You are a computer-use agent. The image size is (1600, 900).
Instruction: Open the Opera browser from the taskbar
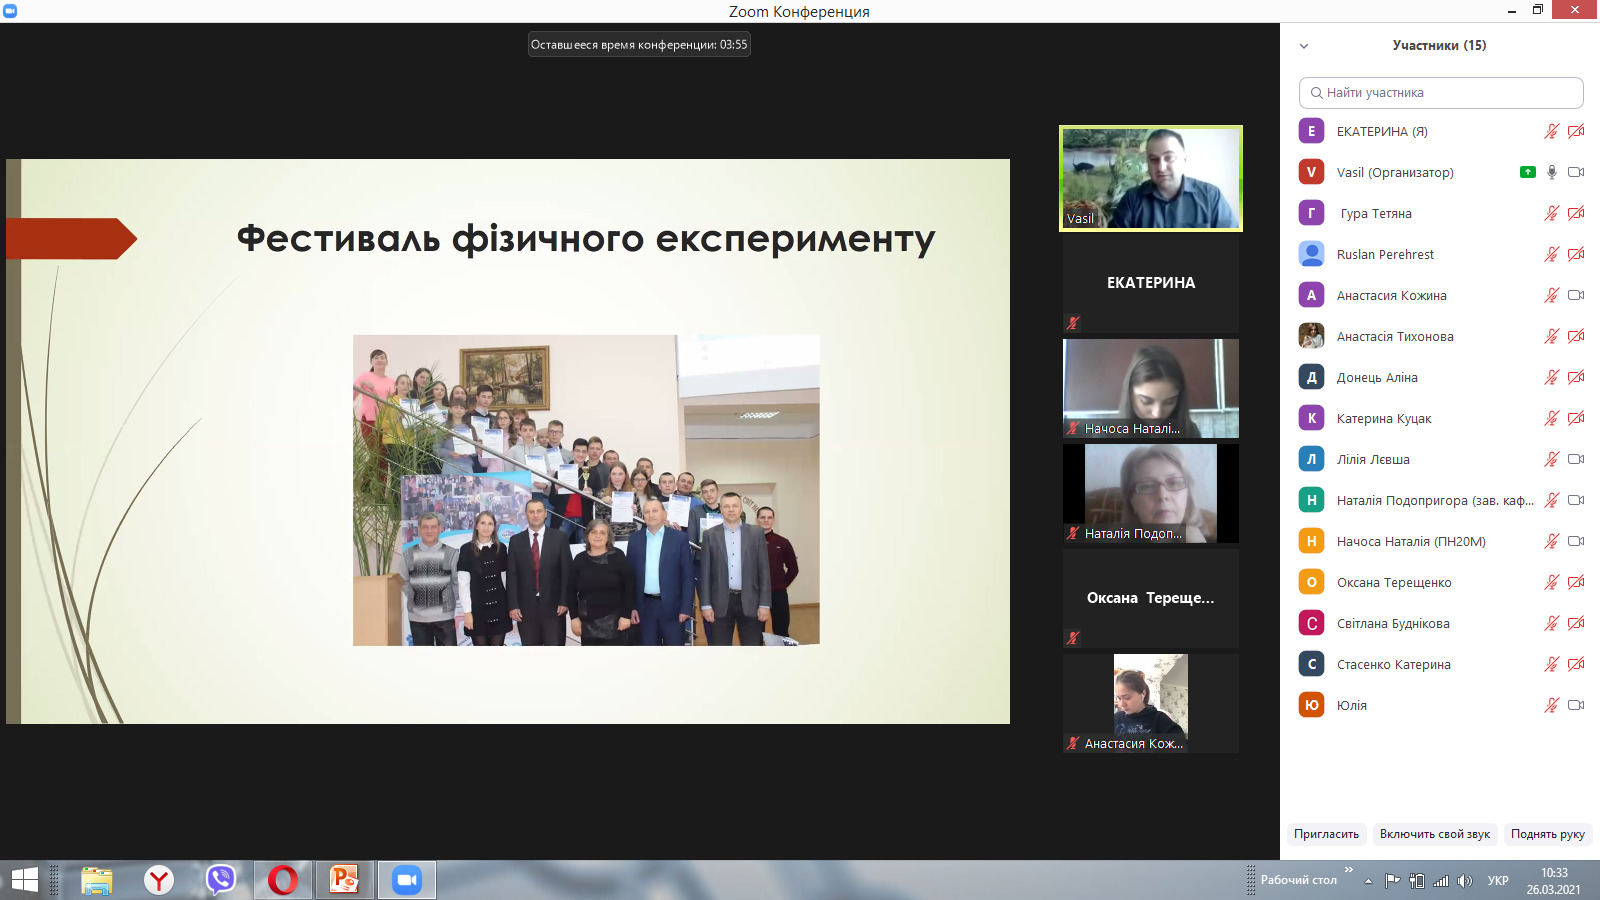[x=282, y=880]
